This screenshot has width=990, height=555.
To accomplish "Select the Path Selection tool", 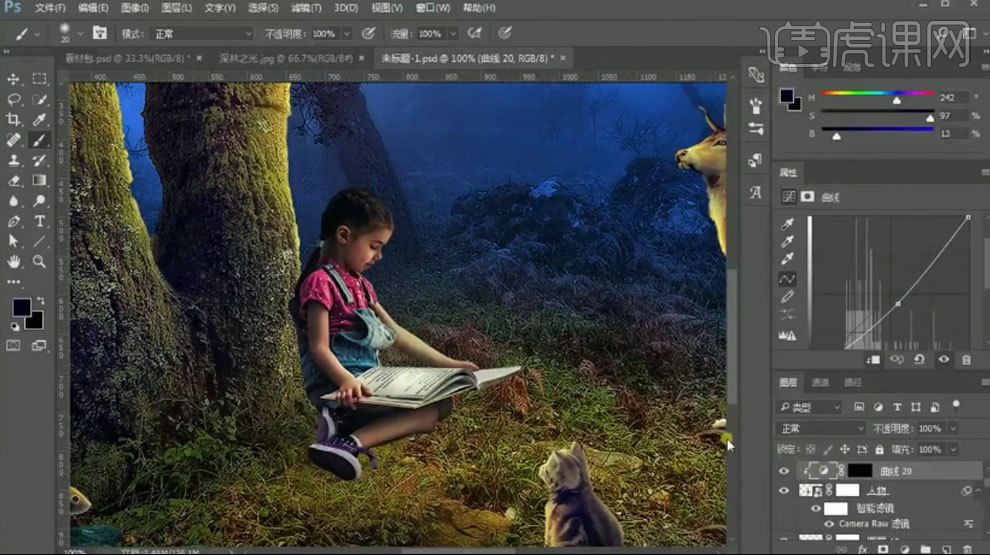I will [x=13, y=241].
